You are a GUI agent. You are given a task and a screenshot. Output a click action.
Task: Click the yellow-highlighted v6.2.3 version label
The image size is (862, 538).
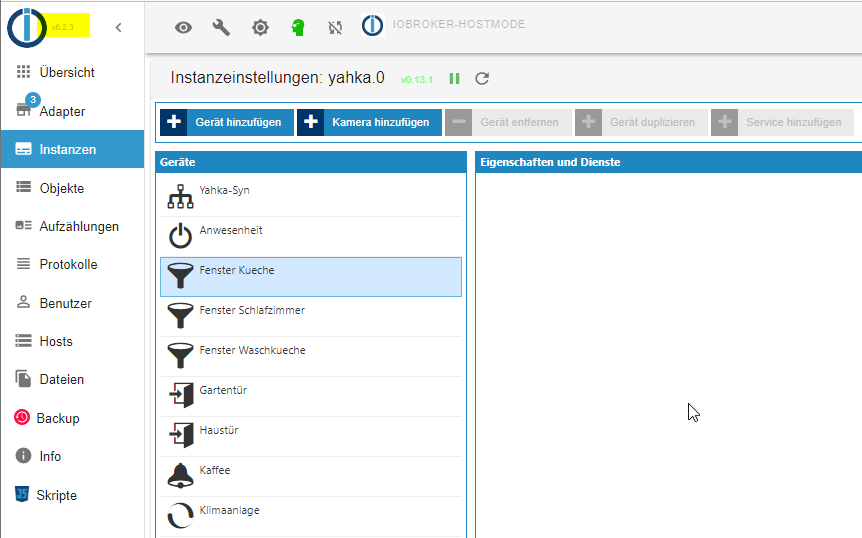click(63, 27)
